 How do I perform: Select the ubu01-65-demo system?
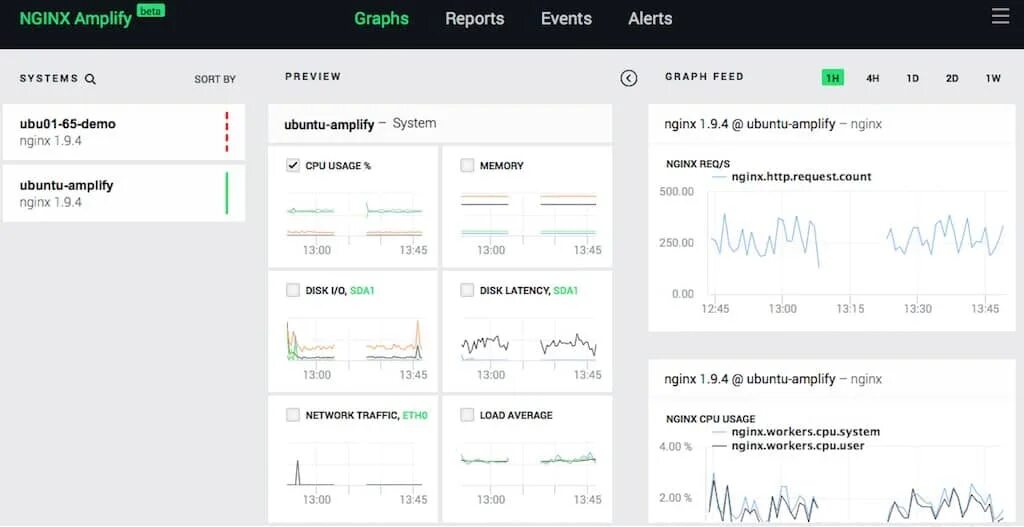point(124,132)
